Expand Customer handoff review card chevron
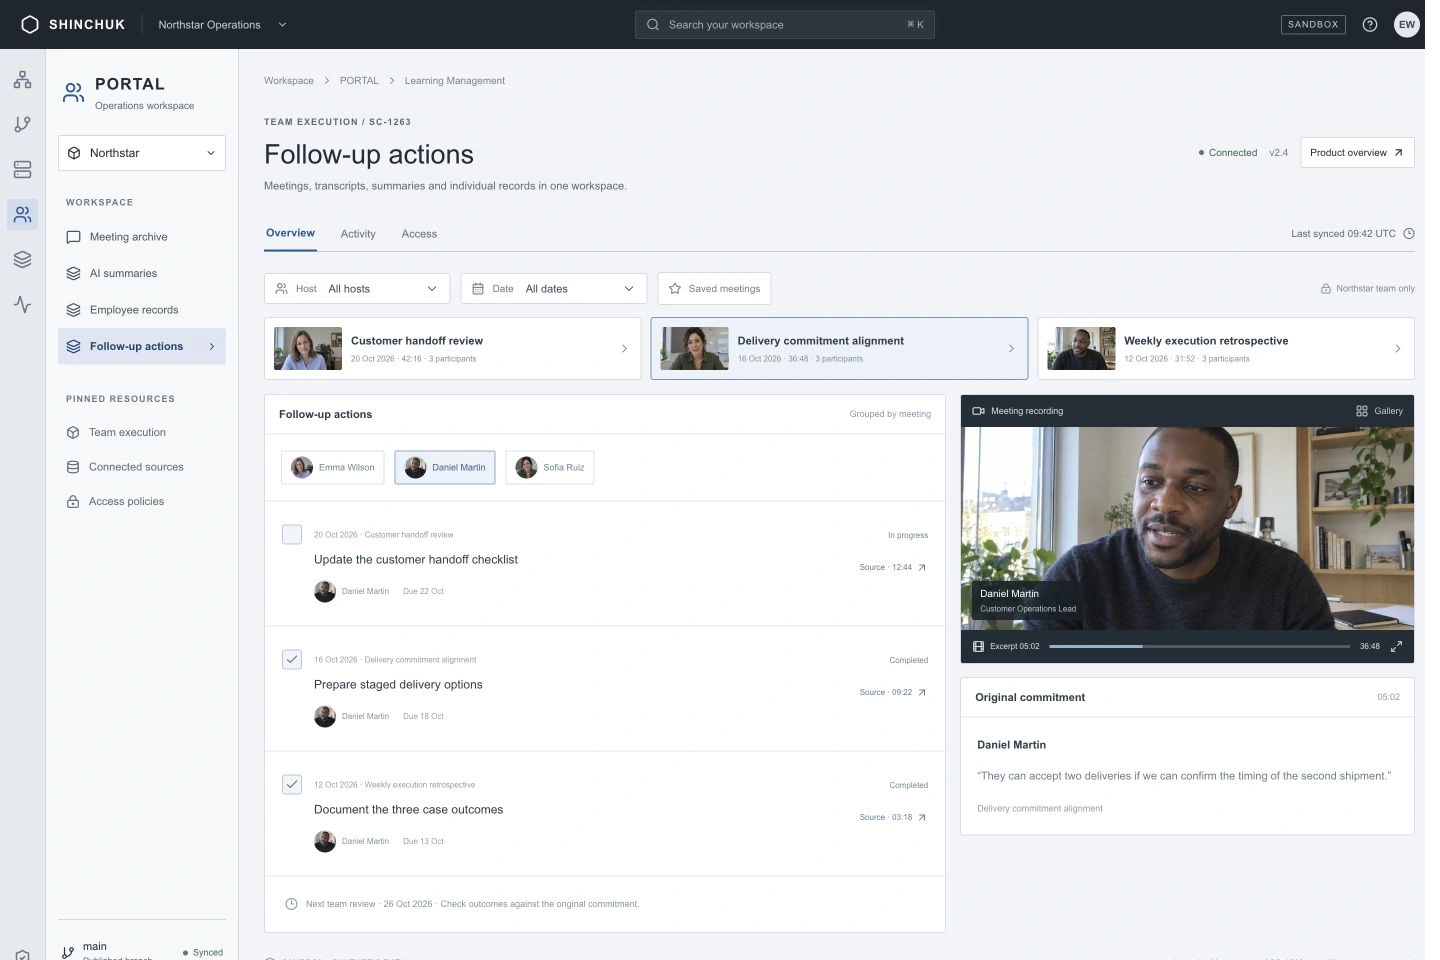 point(624,349)
